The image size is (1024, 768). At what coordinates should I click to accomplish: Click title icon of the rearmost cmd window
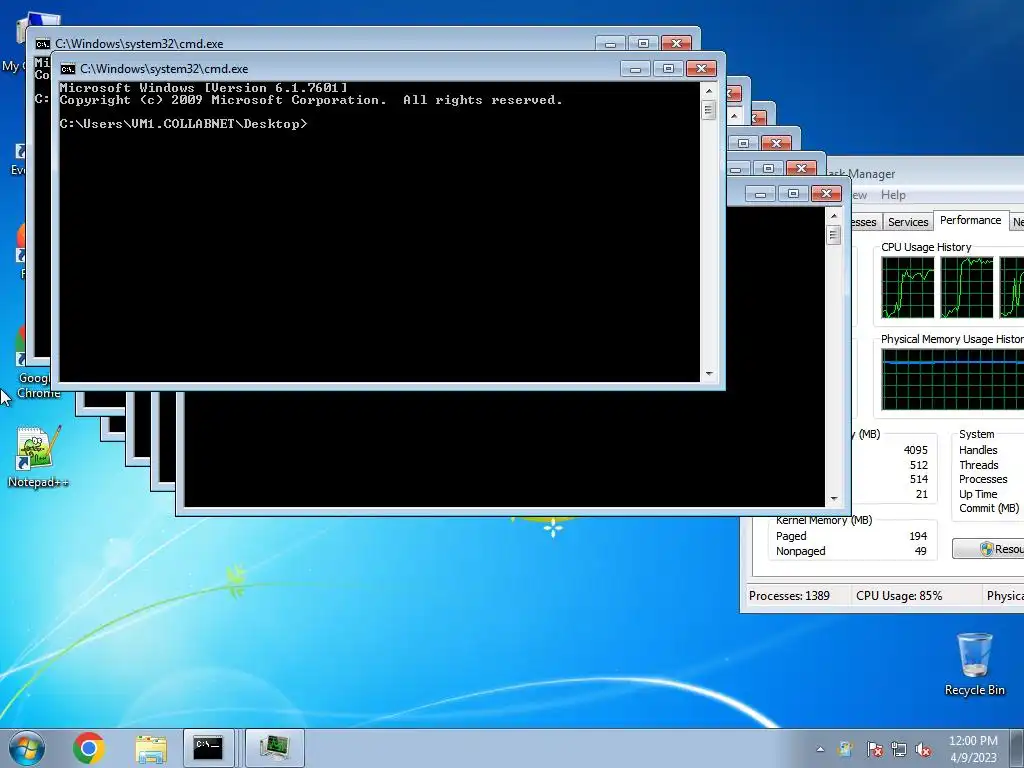42,44
